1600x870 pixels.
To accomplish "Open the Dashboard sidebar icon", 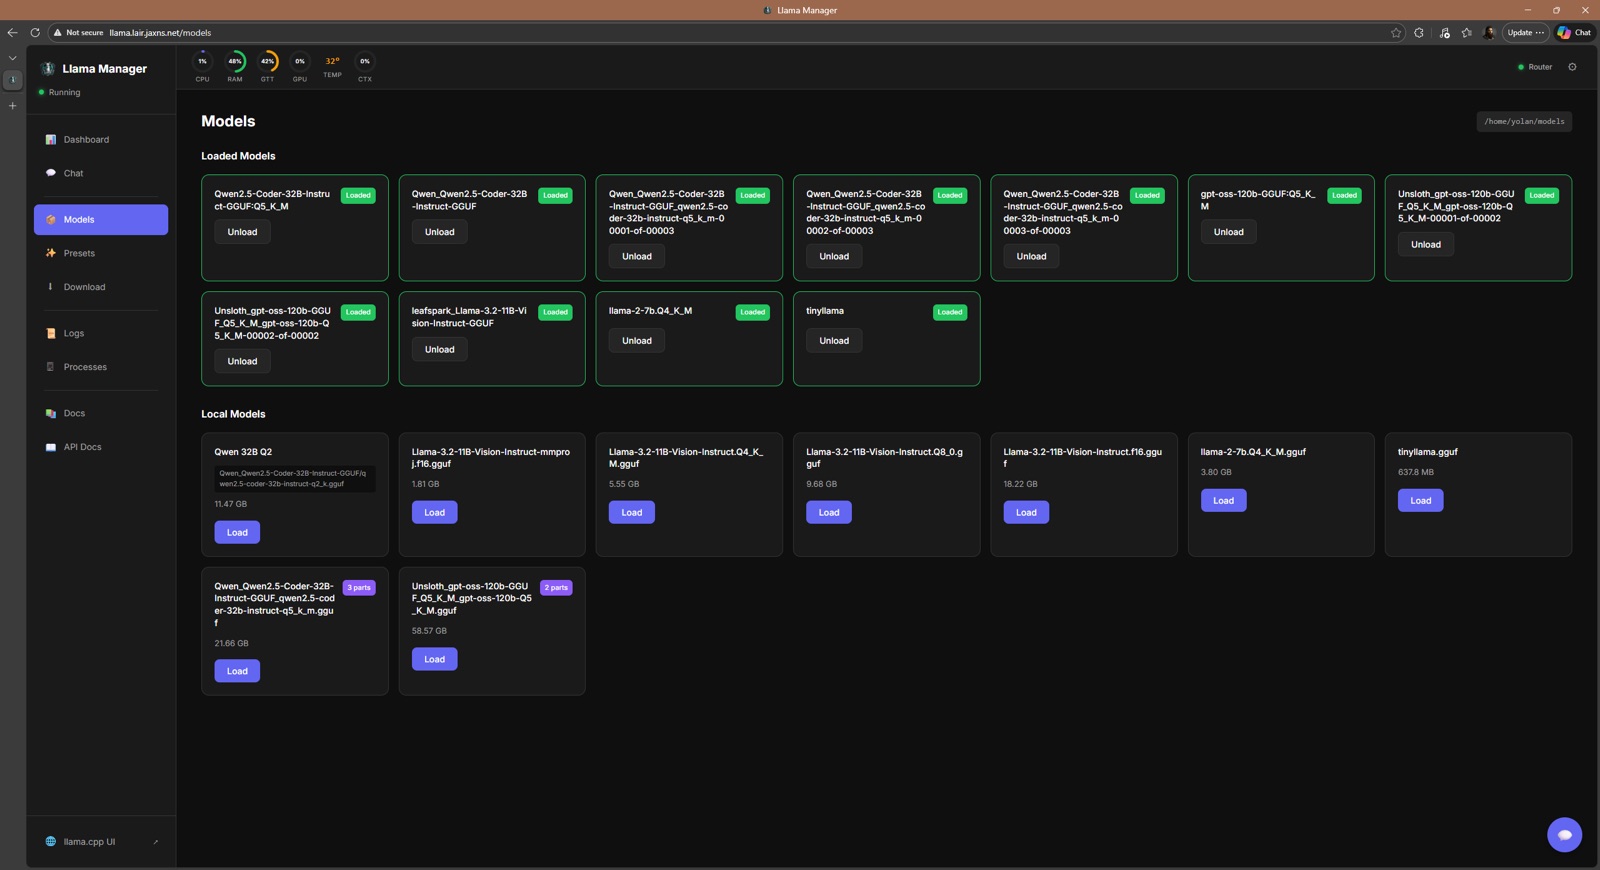I will [x=51, y=140].
